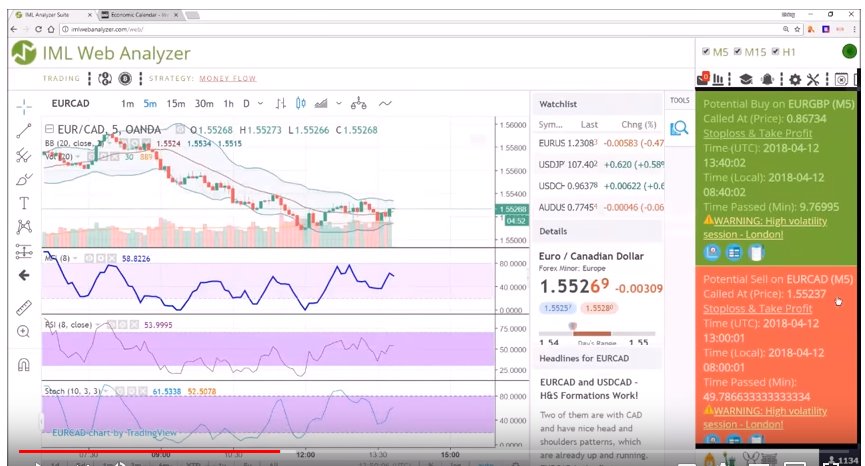Open high volatility warning on EURCAD alert
The image size is (865, 466).
pos(766,417)
